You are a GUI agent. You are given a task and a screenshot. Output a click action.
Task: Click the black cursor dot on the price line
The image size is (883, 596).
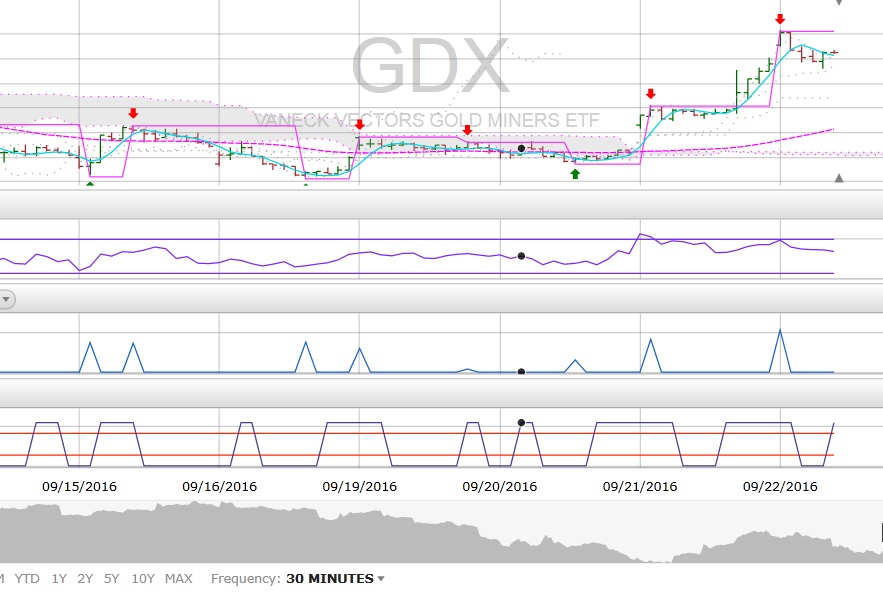point(521,149)
